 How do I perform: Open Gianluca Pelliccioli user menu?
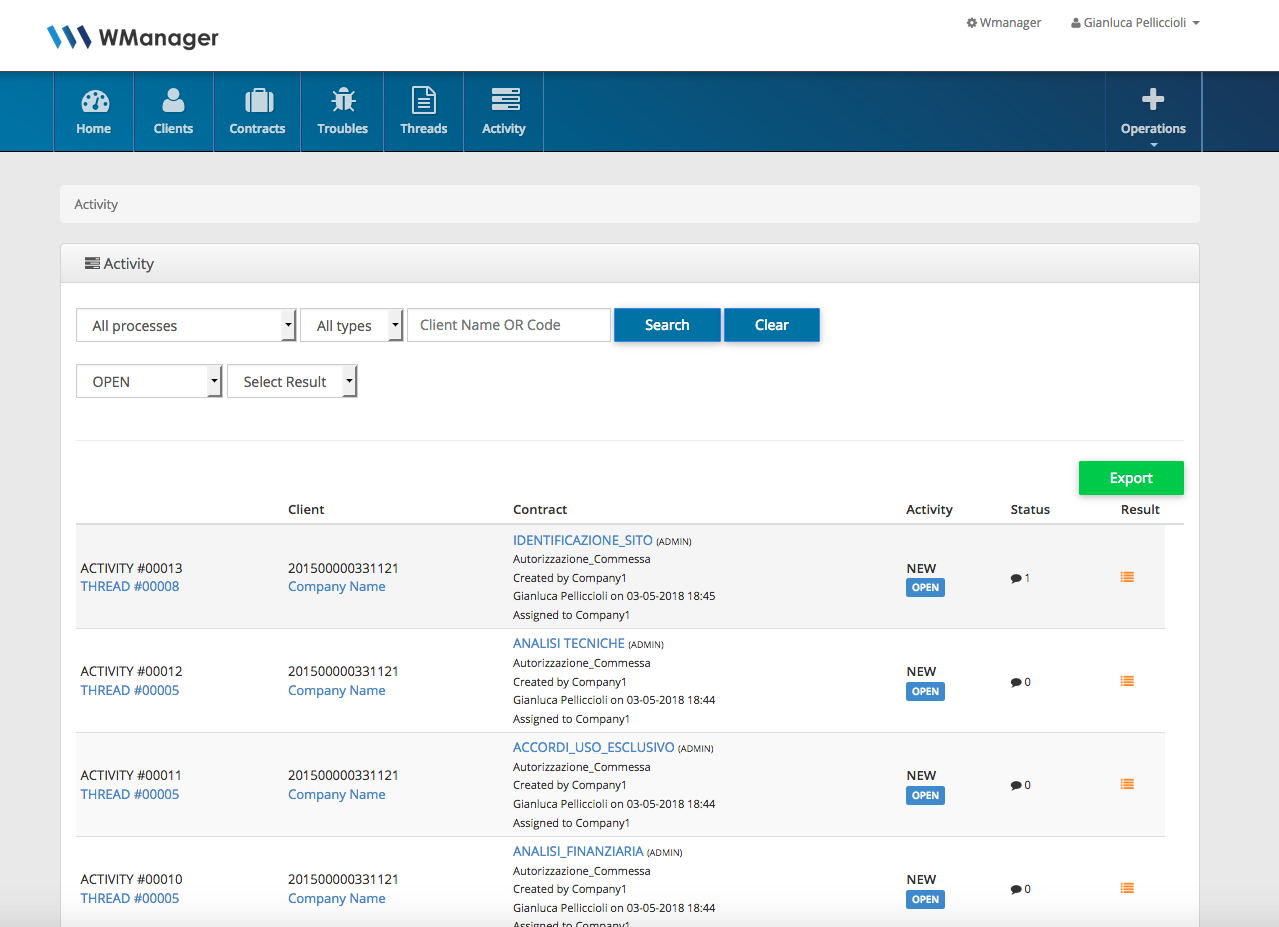coord(1135,23)
